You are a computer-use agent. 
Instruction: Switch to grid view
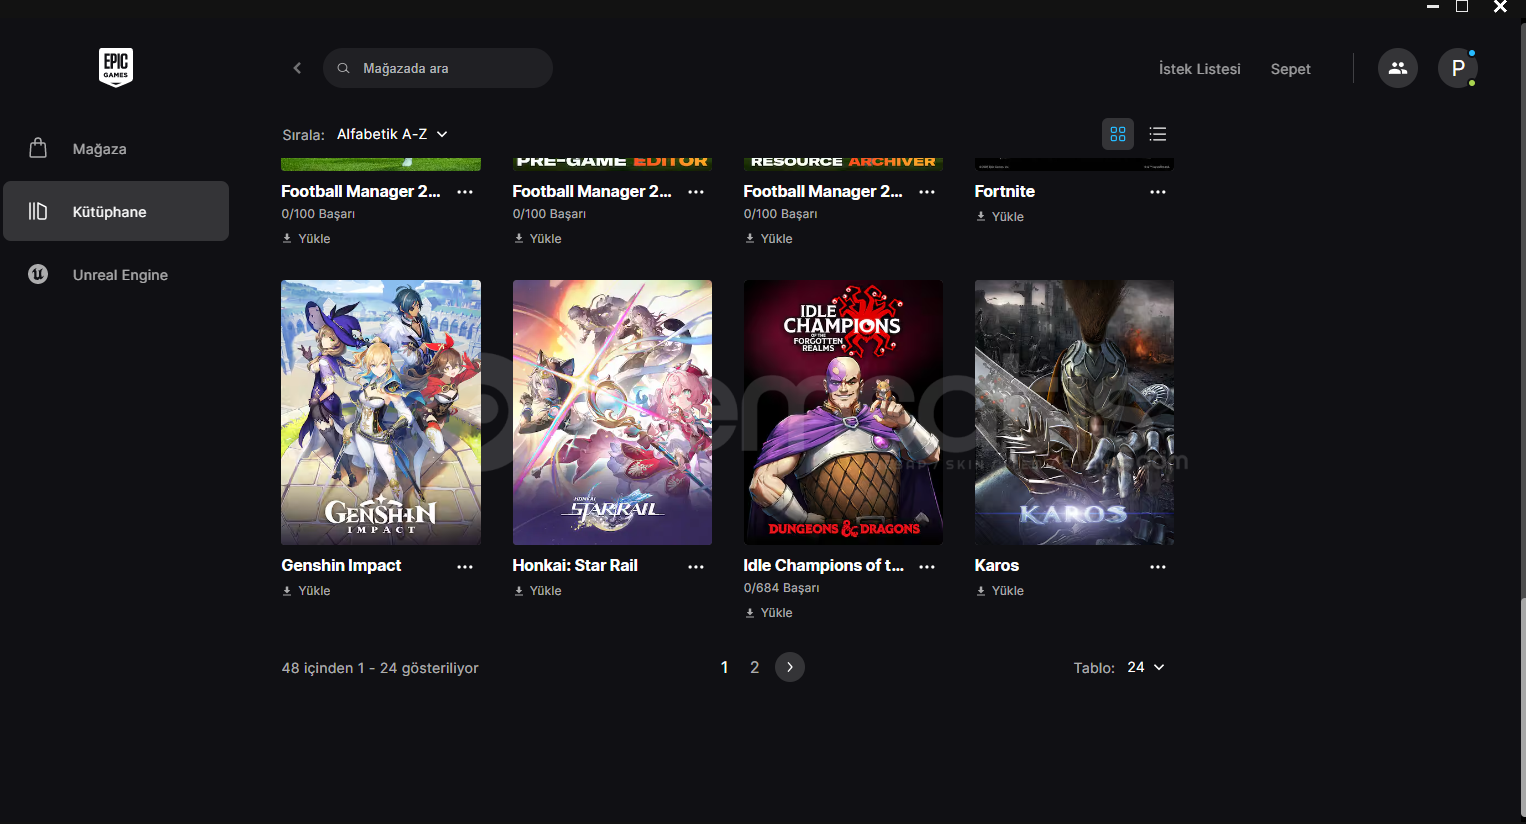pos(1118,134)
